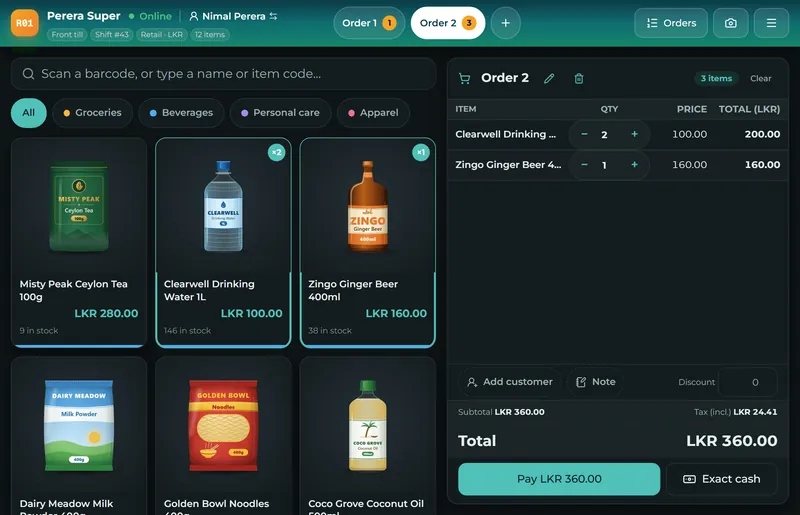Viewport: 800px width, 515px height.
Task: Pay with Exact cash
Action: pyautogui.click(x=721, y=479)
